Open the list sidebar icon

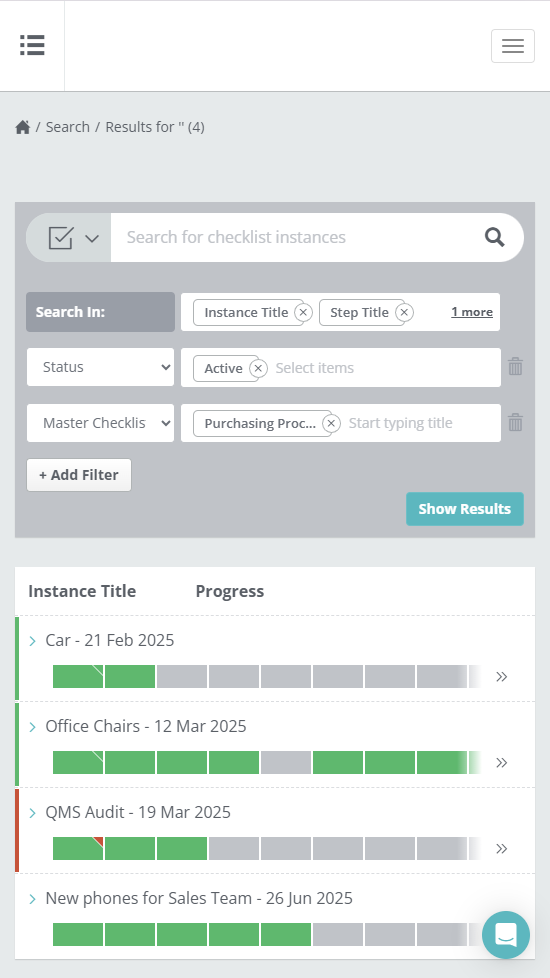tap(32, 46)
